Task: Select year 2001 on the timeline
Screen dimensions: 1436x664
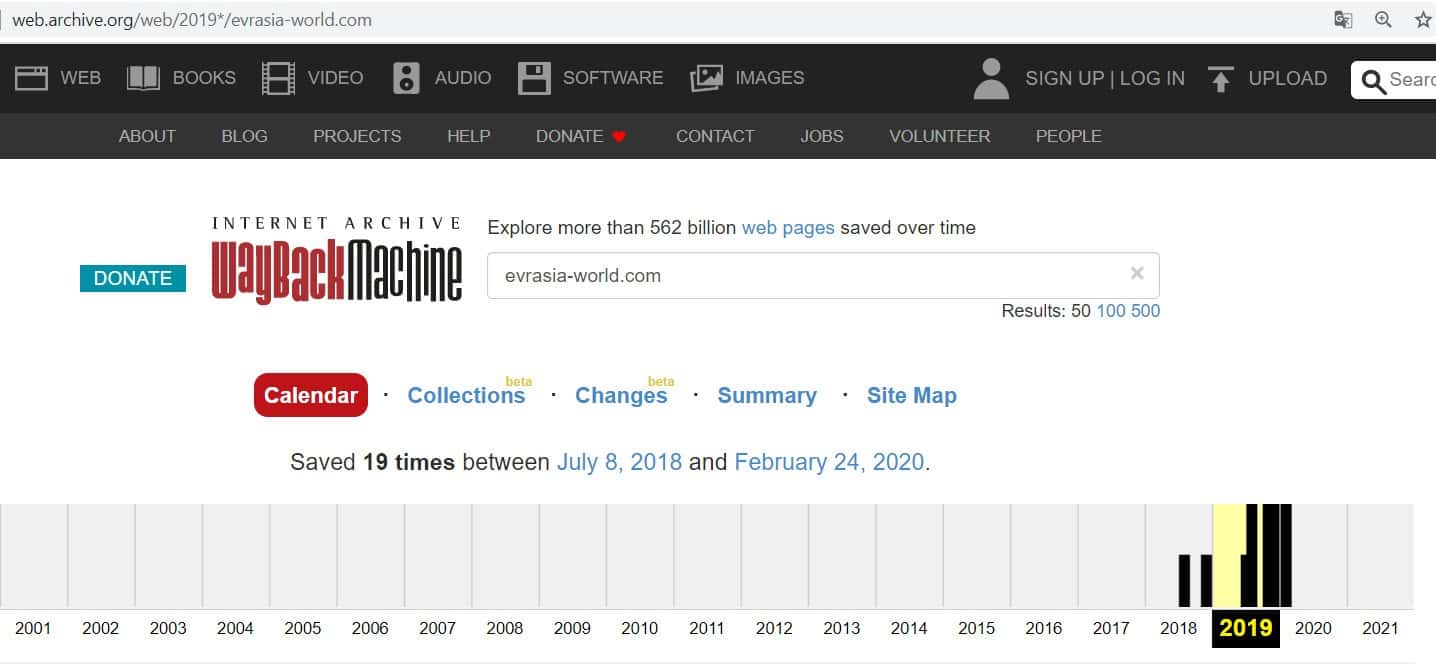Action: click(33, 628)
